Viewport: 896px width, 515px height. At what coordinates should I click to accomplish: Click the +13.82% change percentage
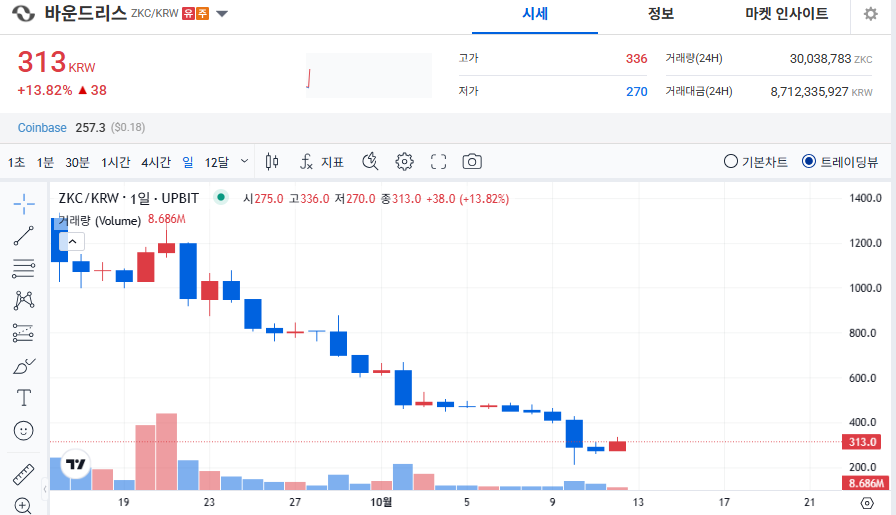(x=45, y=90)
